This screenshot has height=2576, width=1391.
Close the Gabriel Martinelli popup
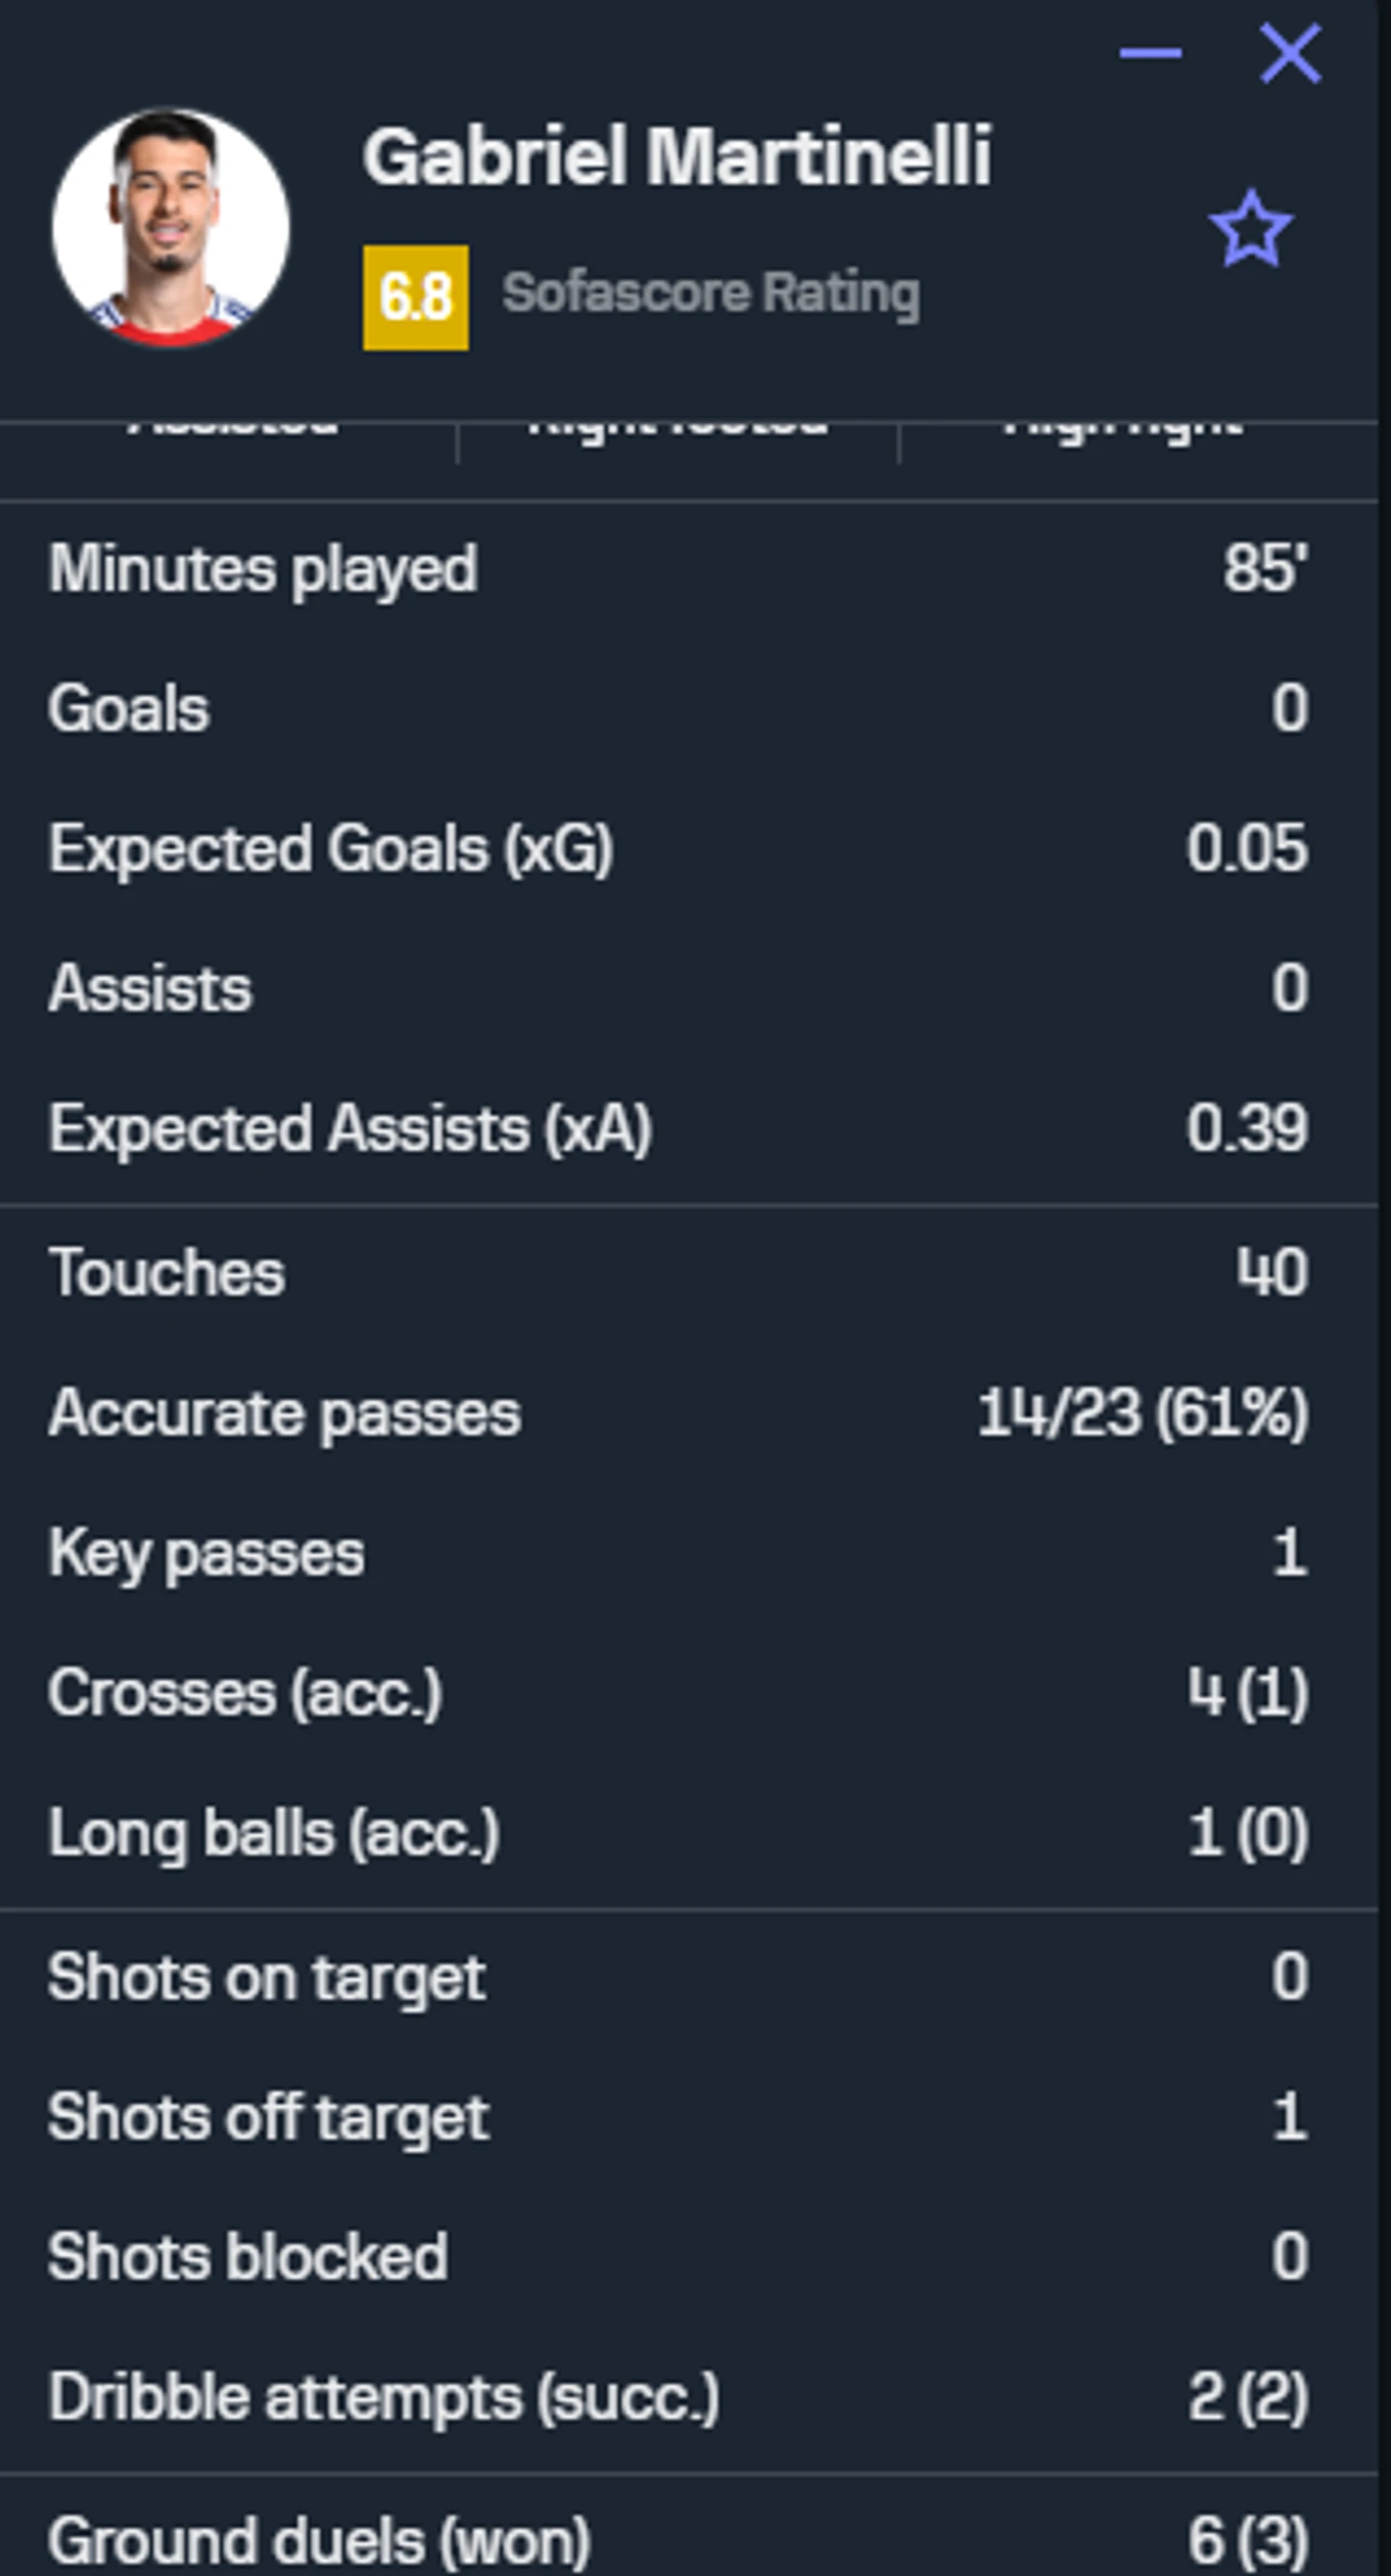1290,54
